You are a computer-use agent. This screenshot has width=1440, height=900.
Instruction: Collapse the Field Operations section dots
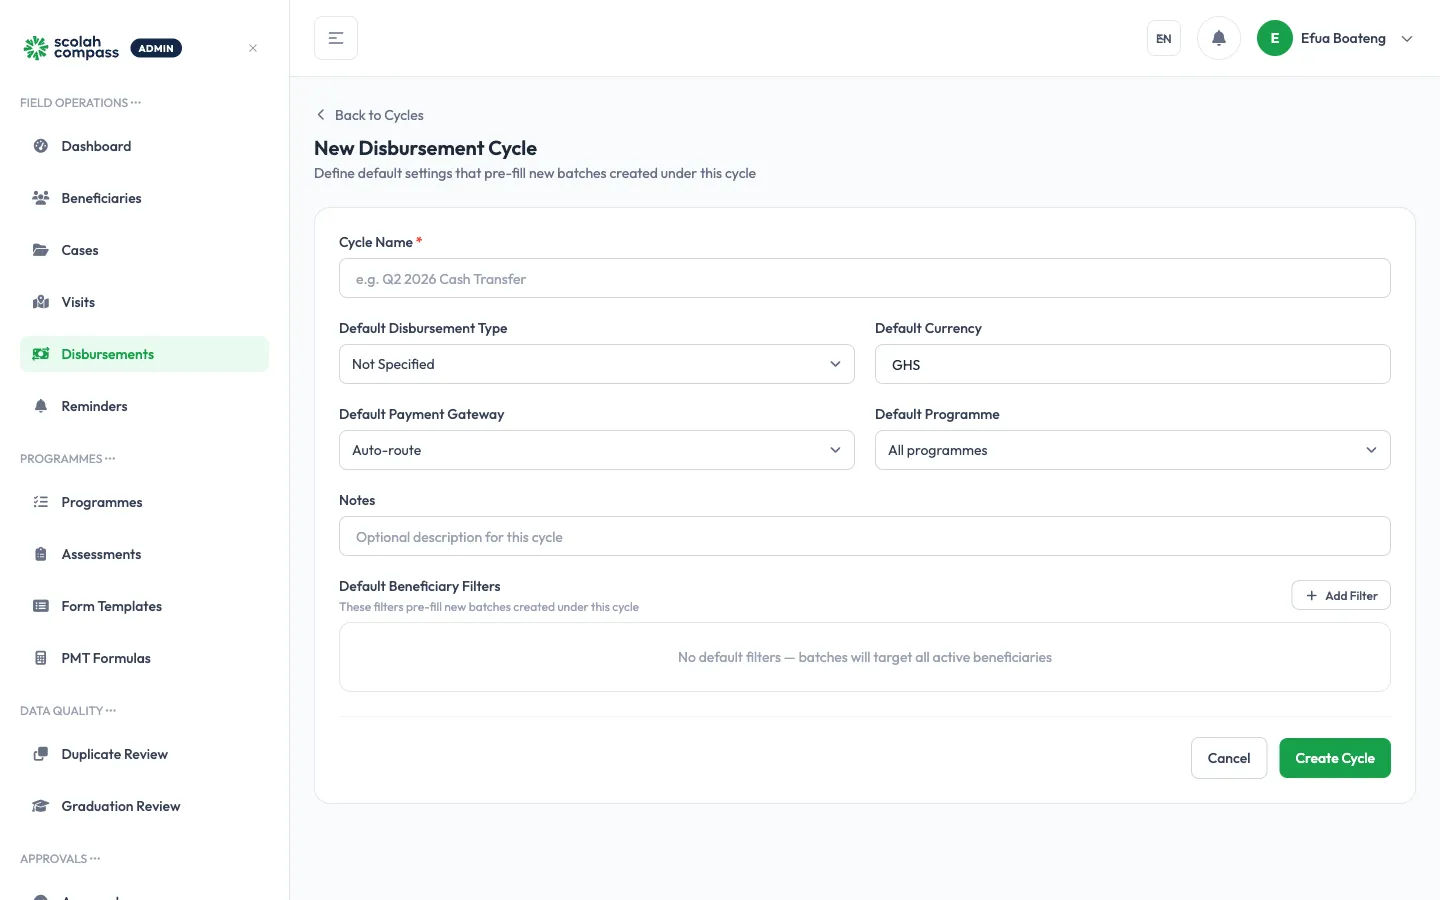[x=136, y=103]
